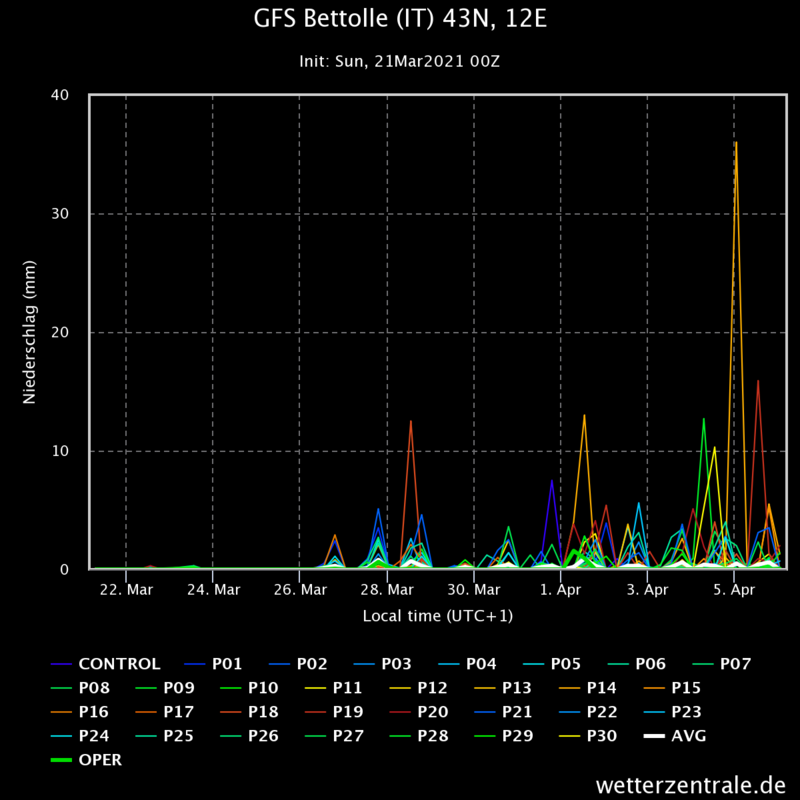Click the 24. Mar date tick label
Image resolution: width=800 pixels, height=800 pixels.
tap(213, 590)
